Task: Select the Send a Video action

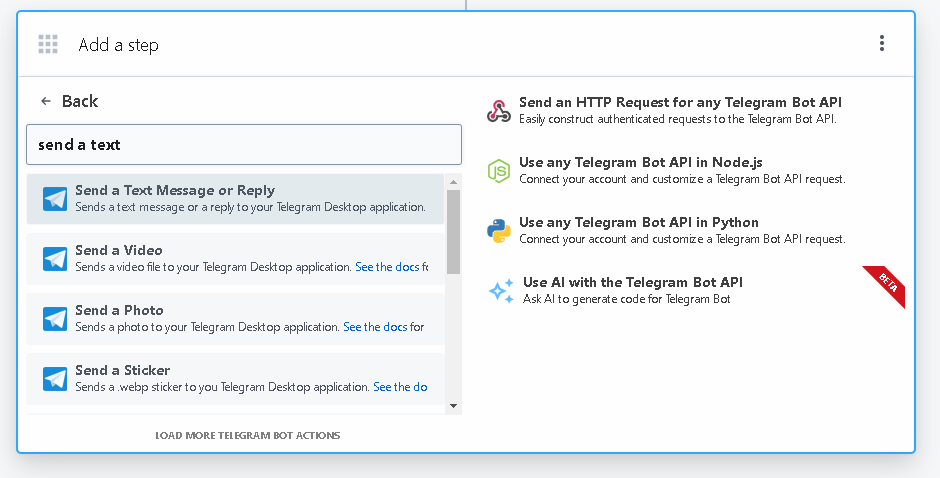Action: point(236,259)
